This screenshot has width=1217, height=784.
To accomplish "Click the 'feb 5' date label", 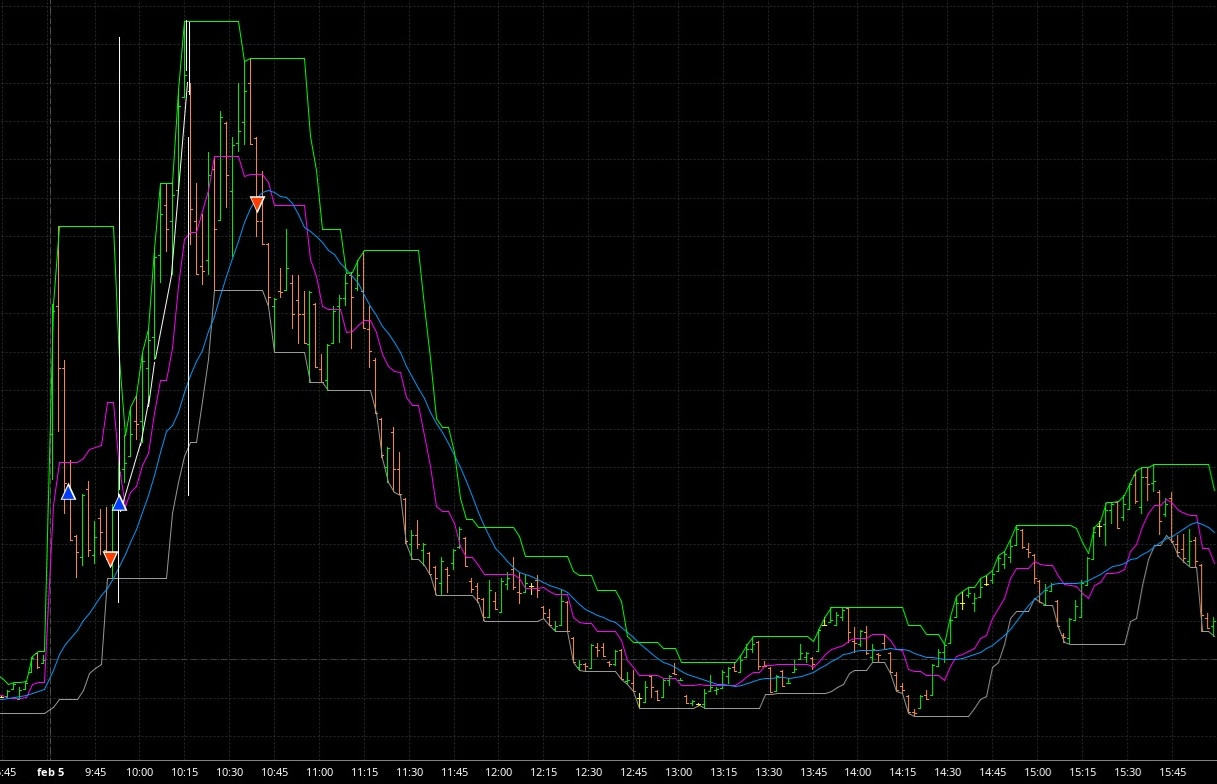I will tap(50, 772).
